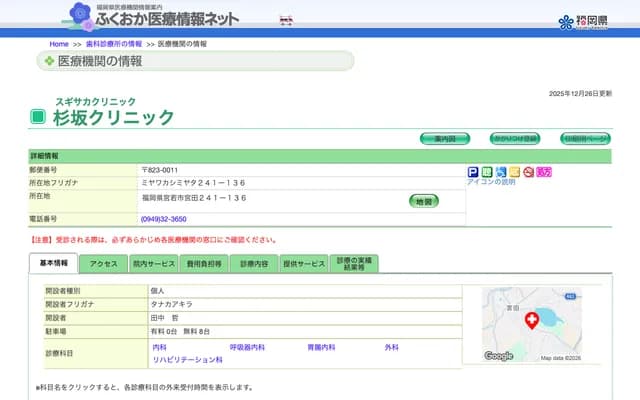Click the blue parking P icon
The image size is (640, 400).
click(x=473, y=172)
